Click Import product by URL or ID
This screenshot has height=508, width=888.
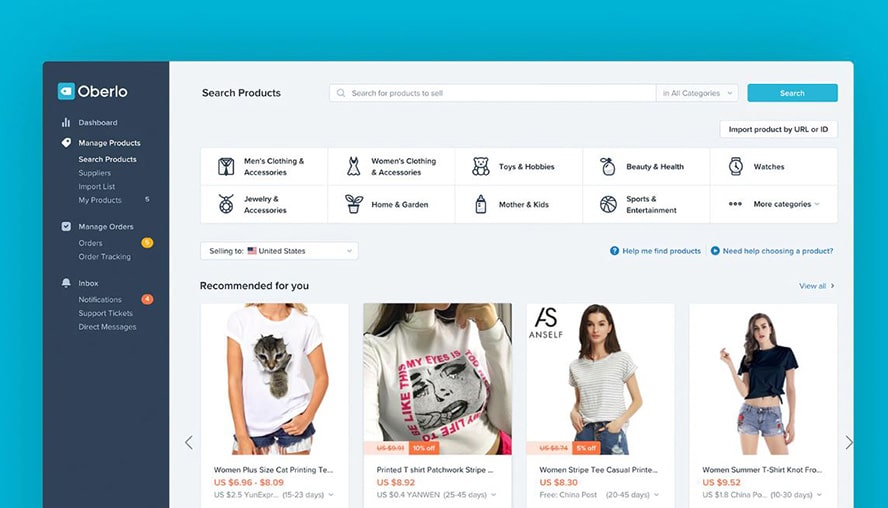pyautogui.click(x=778, y=129)
